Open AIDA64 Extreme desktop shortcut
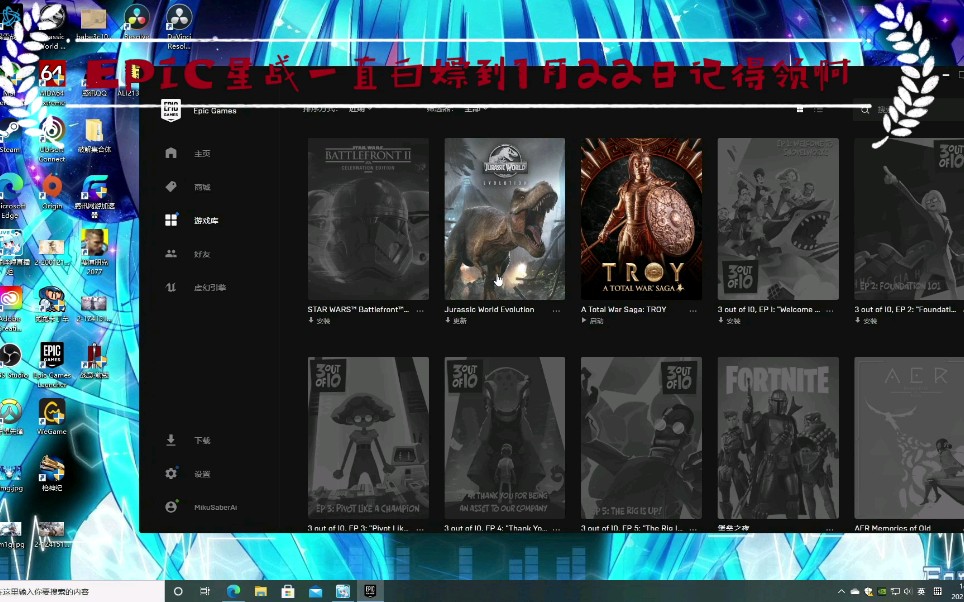The image size is (964, 602). tap(52, 83)
